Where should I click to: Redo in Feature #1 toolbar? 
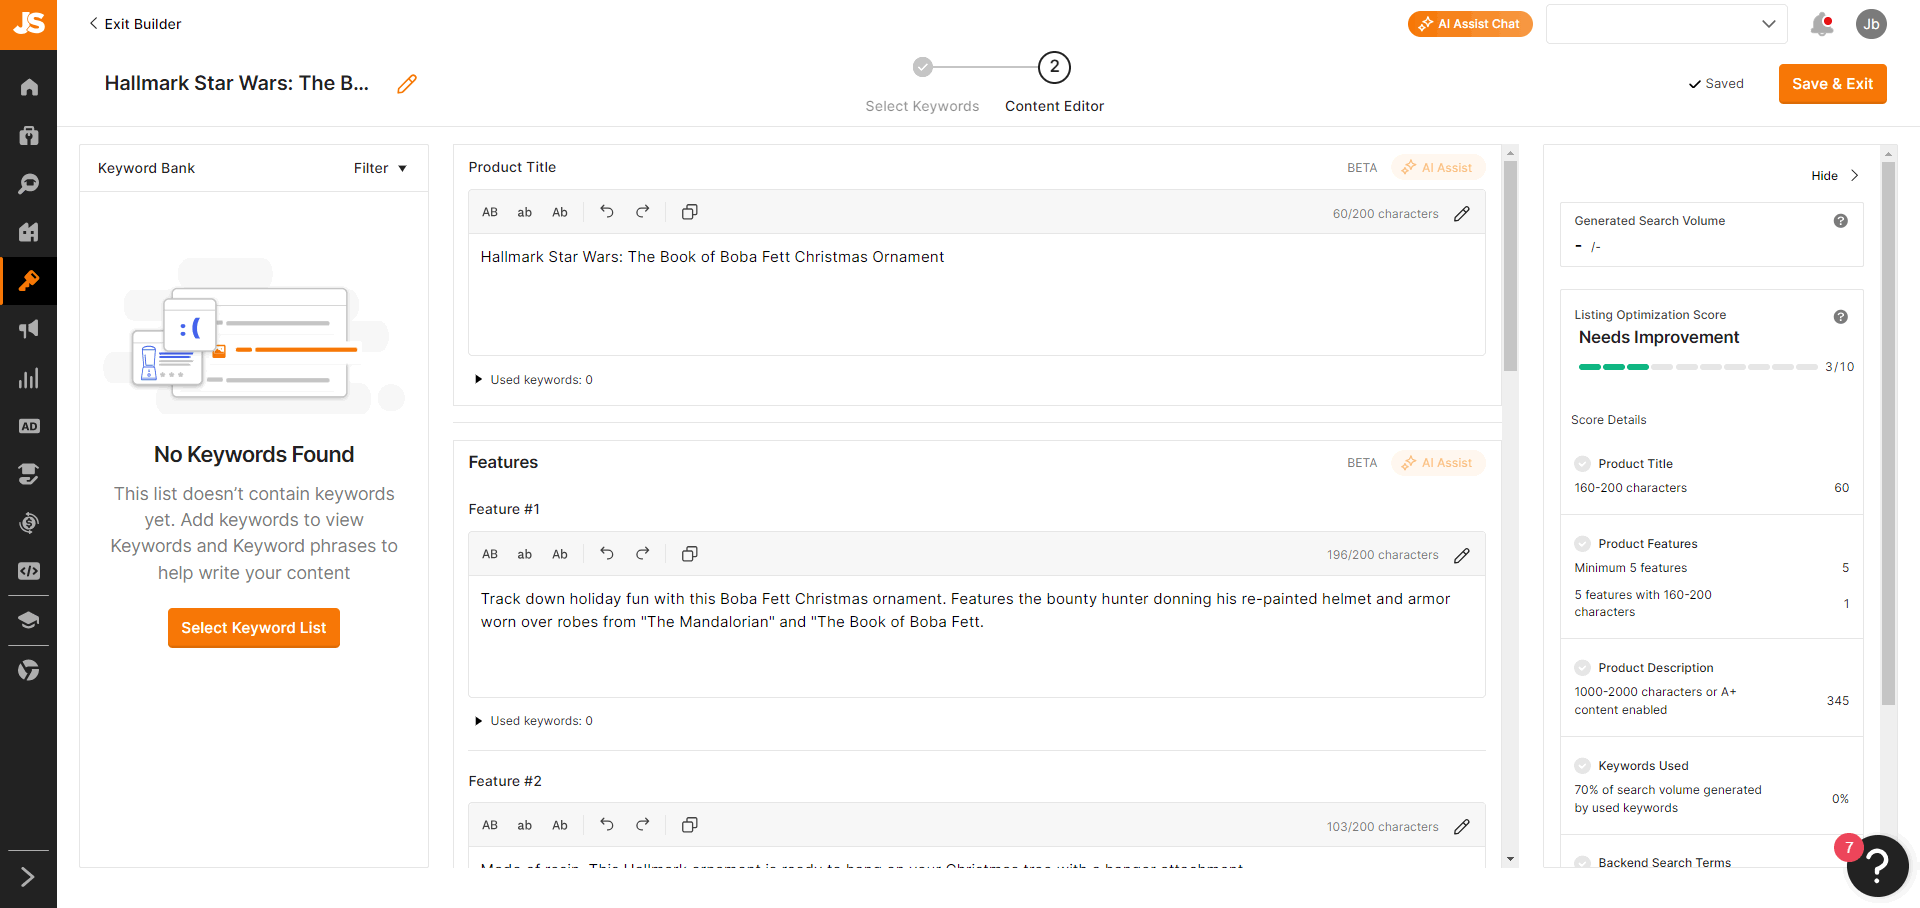pyautogui.click(x=643, y=553)
